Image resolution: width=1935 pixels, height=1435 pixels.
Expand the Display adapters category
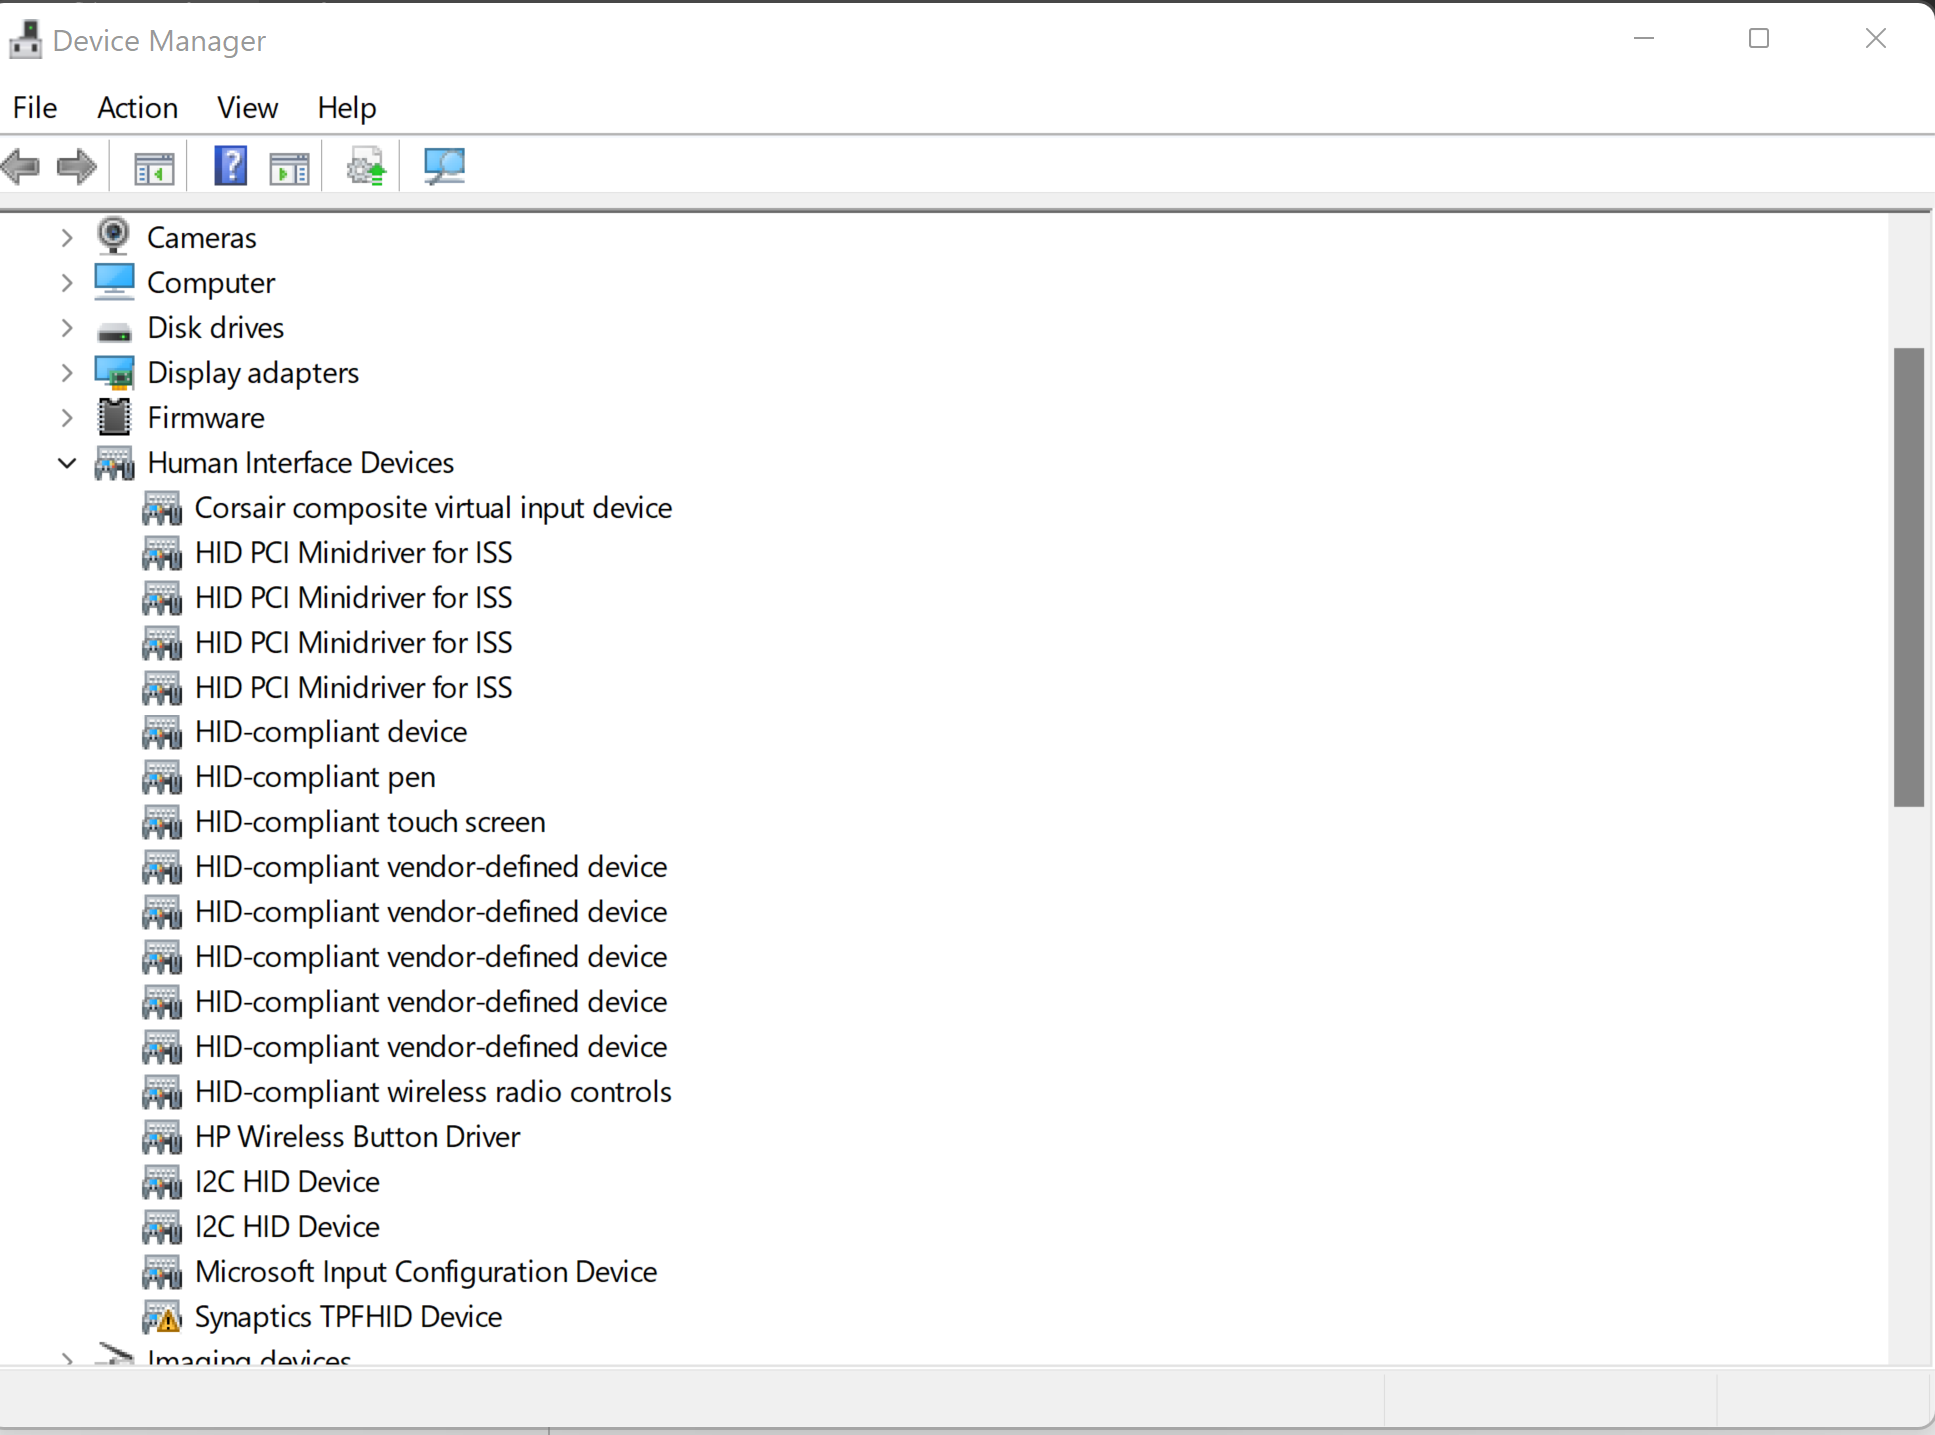67,373
